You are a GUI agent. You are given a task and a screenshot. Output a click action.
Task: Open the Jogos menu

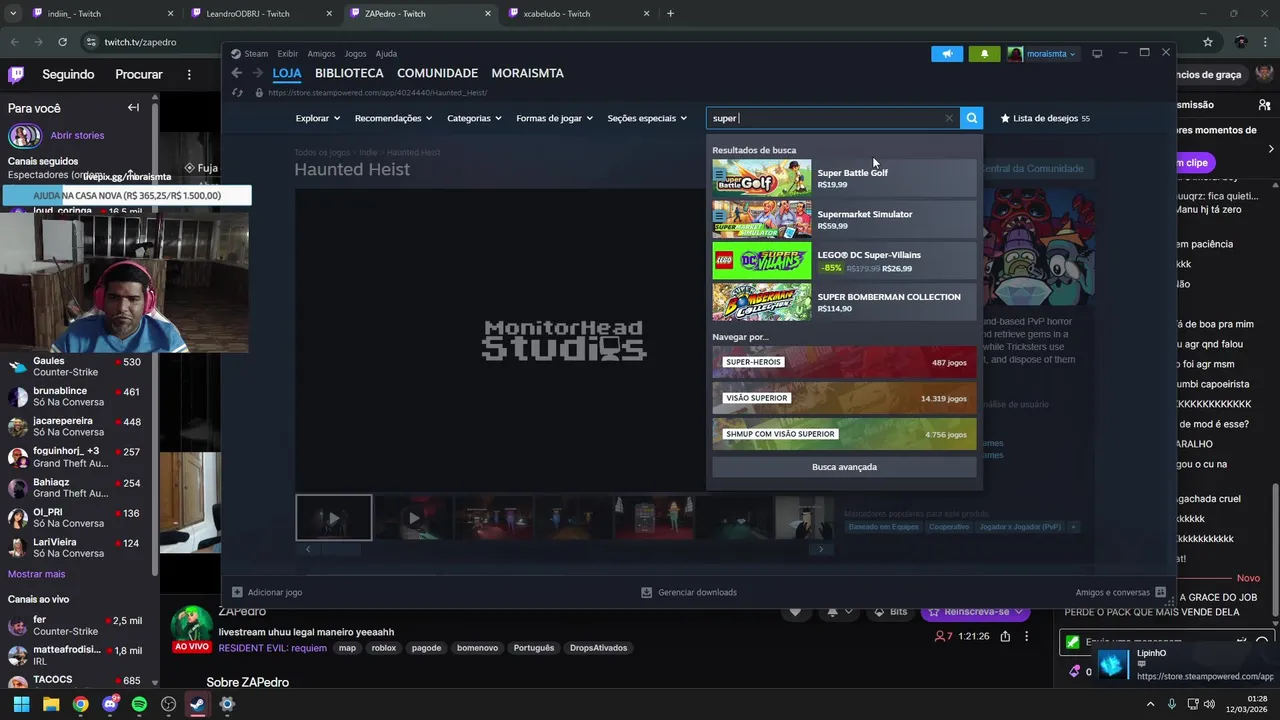355,54
